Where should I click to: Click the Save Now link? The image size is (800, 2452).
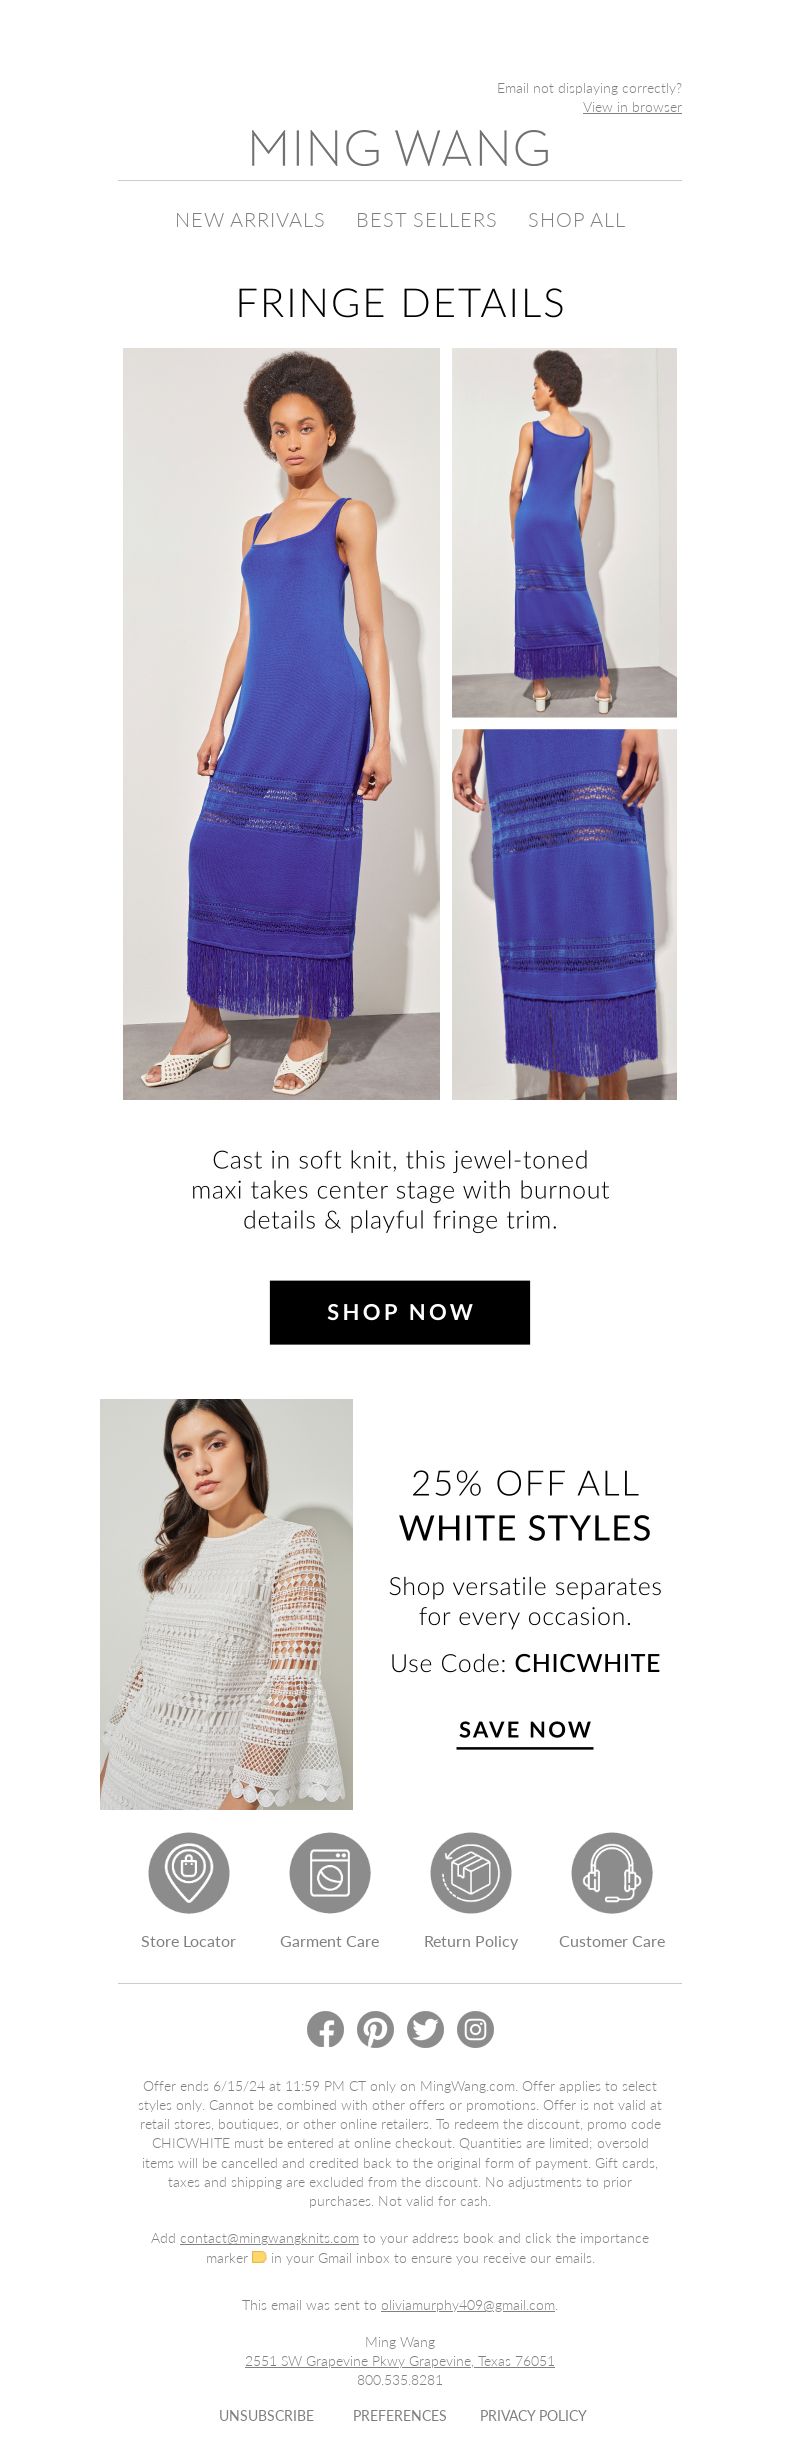[525, 1731]
